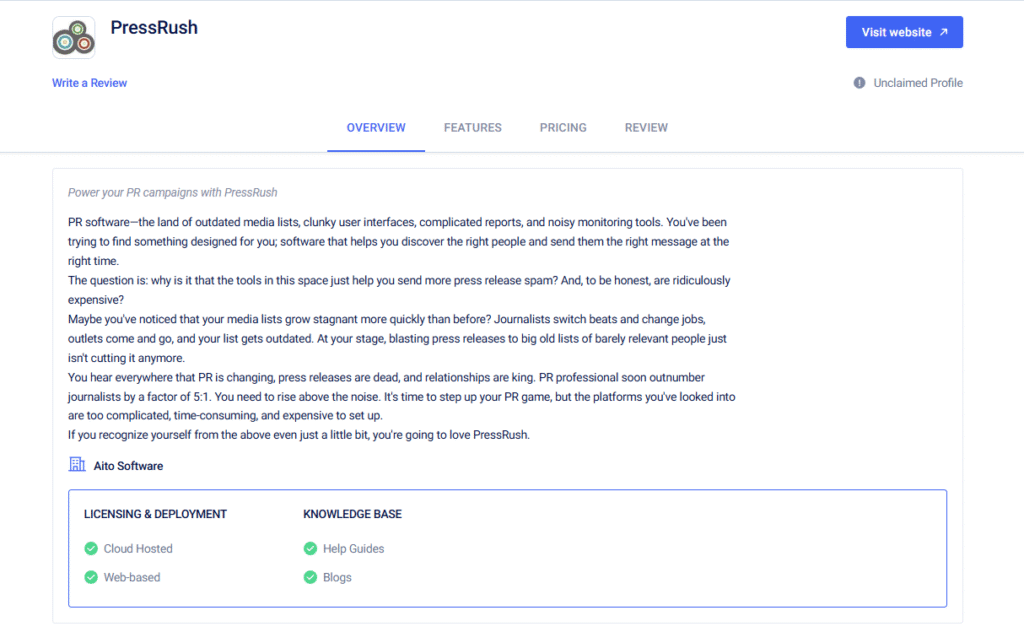Viewport: 1024px width, 632px height.
Task: Click the Aito Software vendor name
Action: tap(128, 466)
